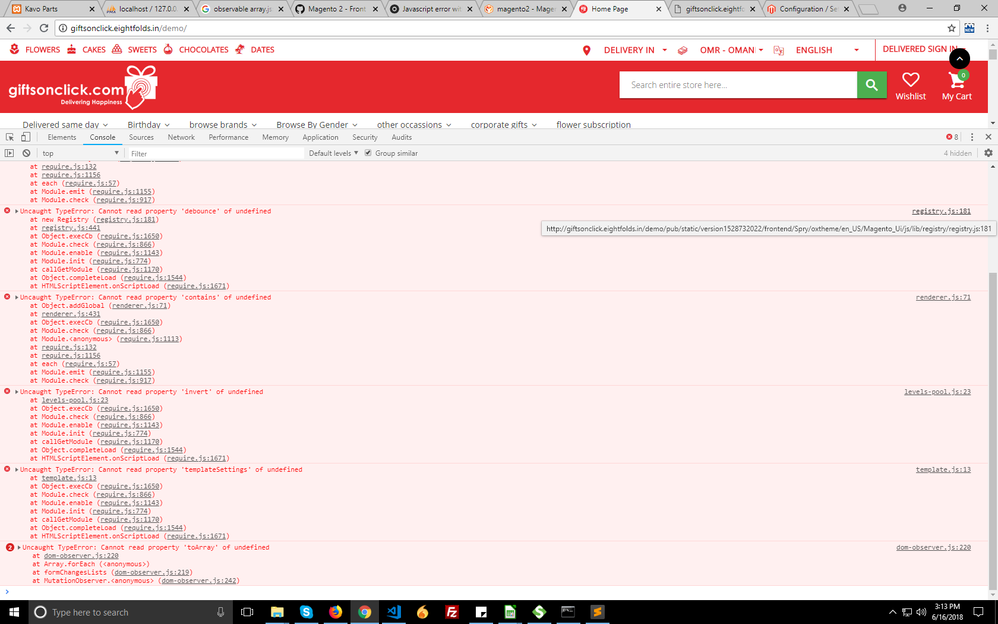Open the Default levels dropdown
The image size is (998, 624).
point(334,153)
